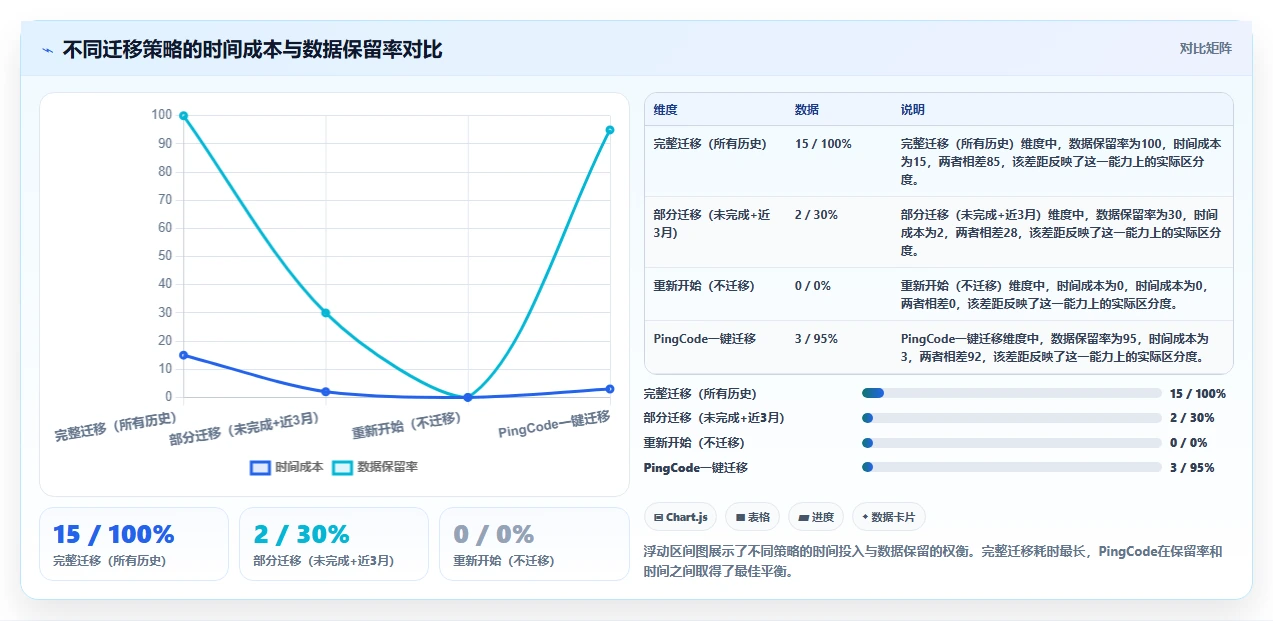Click the PingCode一键迁移 progress bar
This screenshot has width=1273, height=621.
tap(1011, 467)
